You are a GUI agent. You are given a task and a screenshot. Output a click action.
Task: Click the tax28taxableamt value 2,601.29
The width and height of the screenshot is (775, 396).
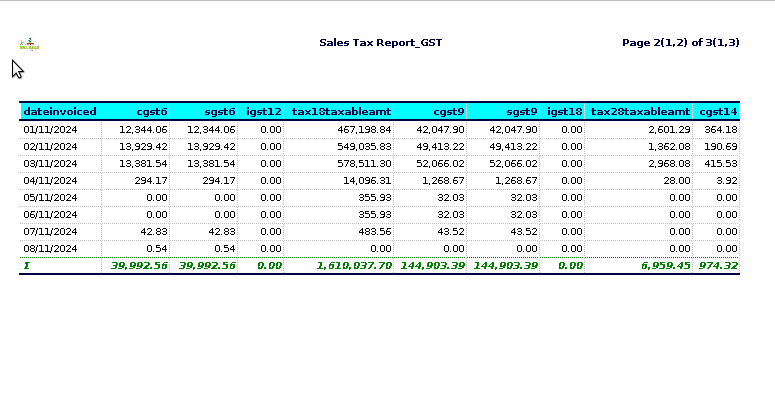coord(669,130)
